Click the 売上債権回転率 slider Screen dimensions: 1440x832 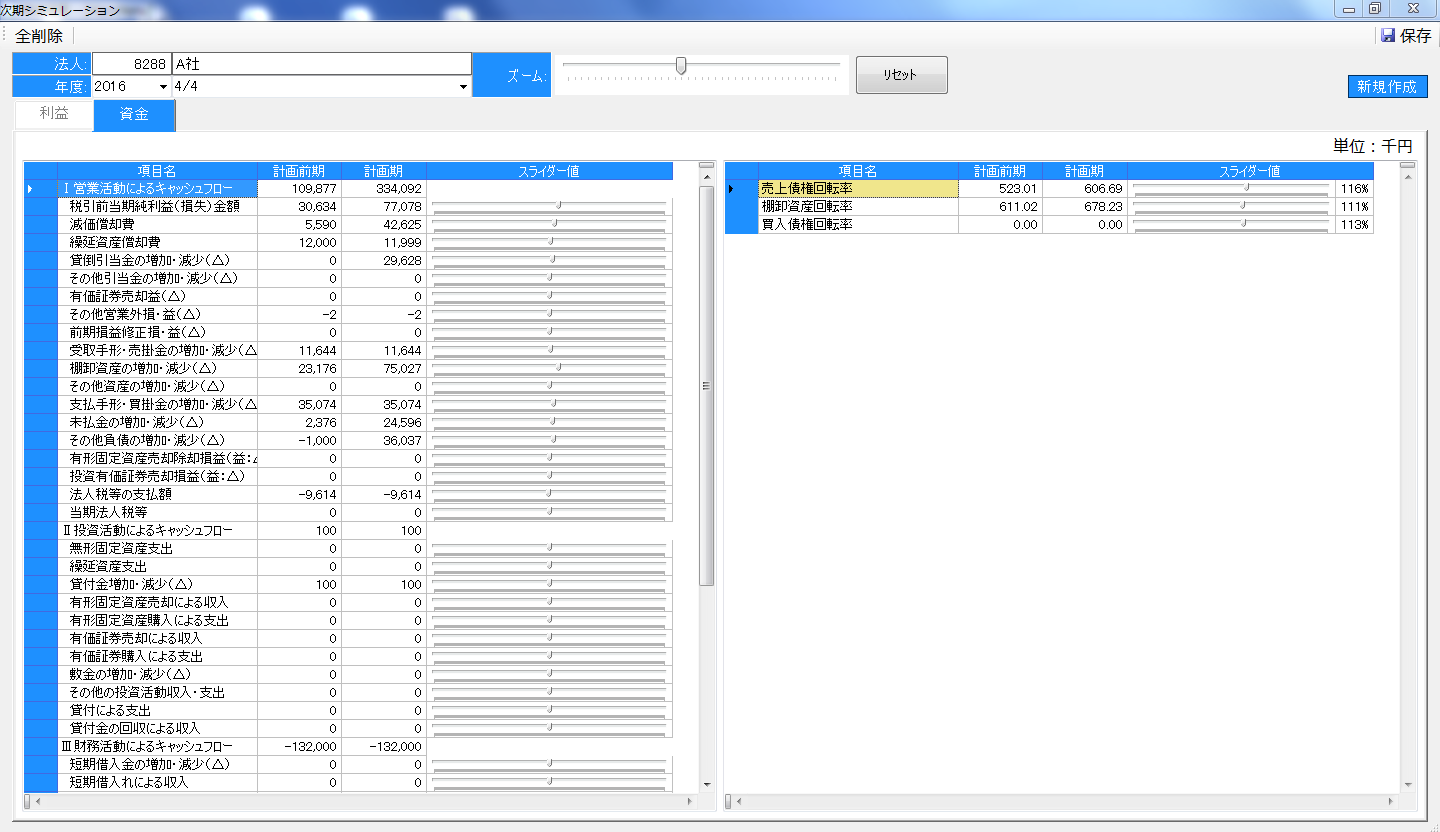[x=1230, y=188]
